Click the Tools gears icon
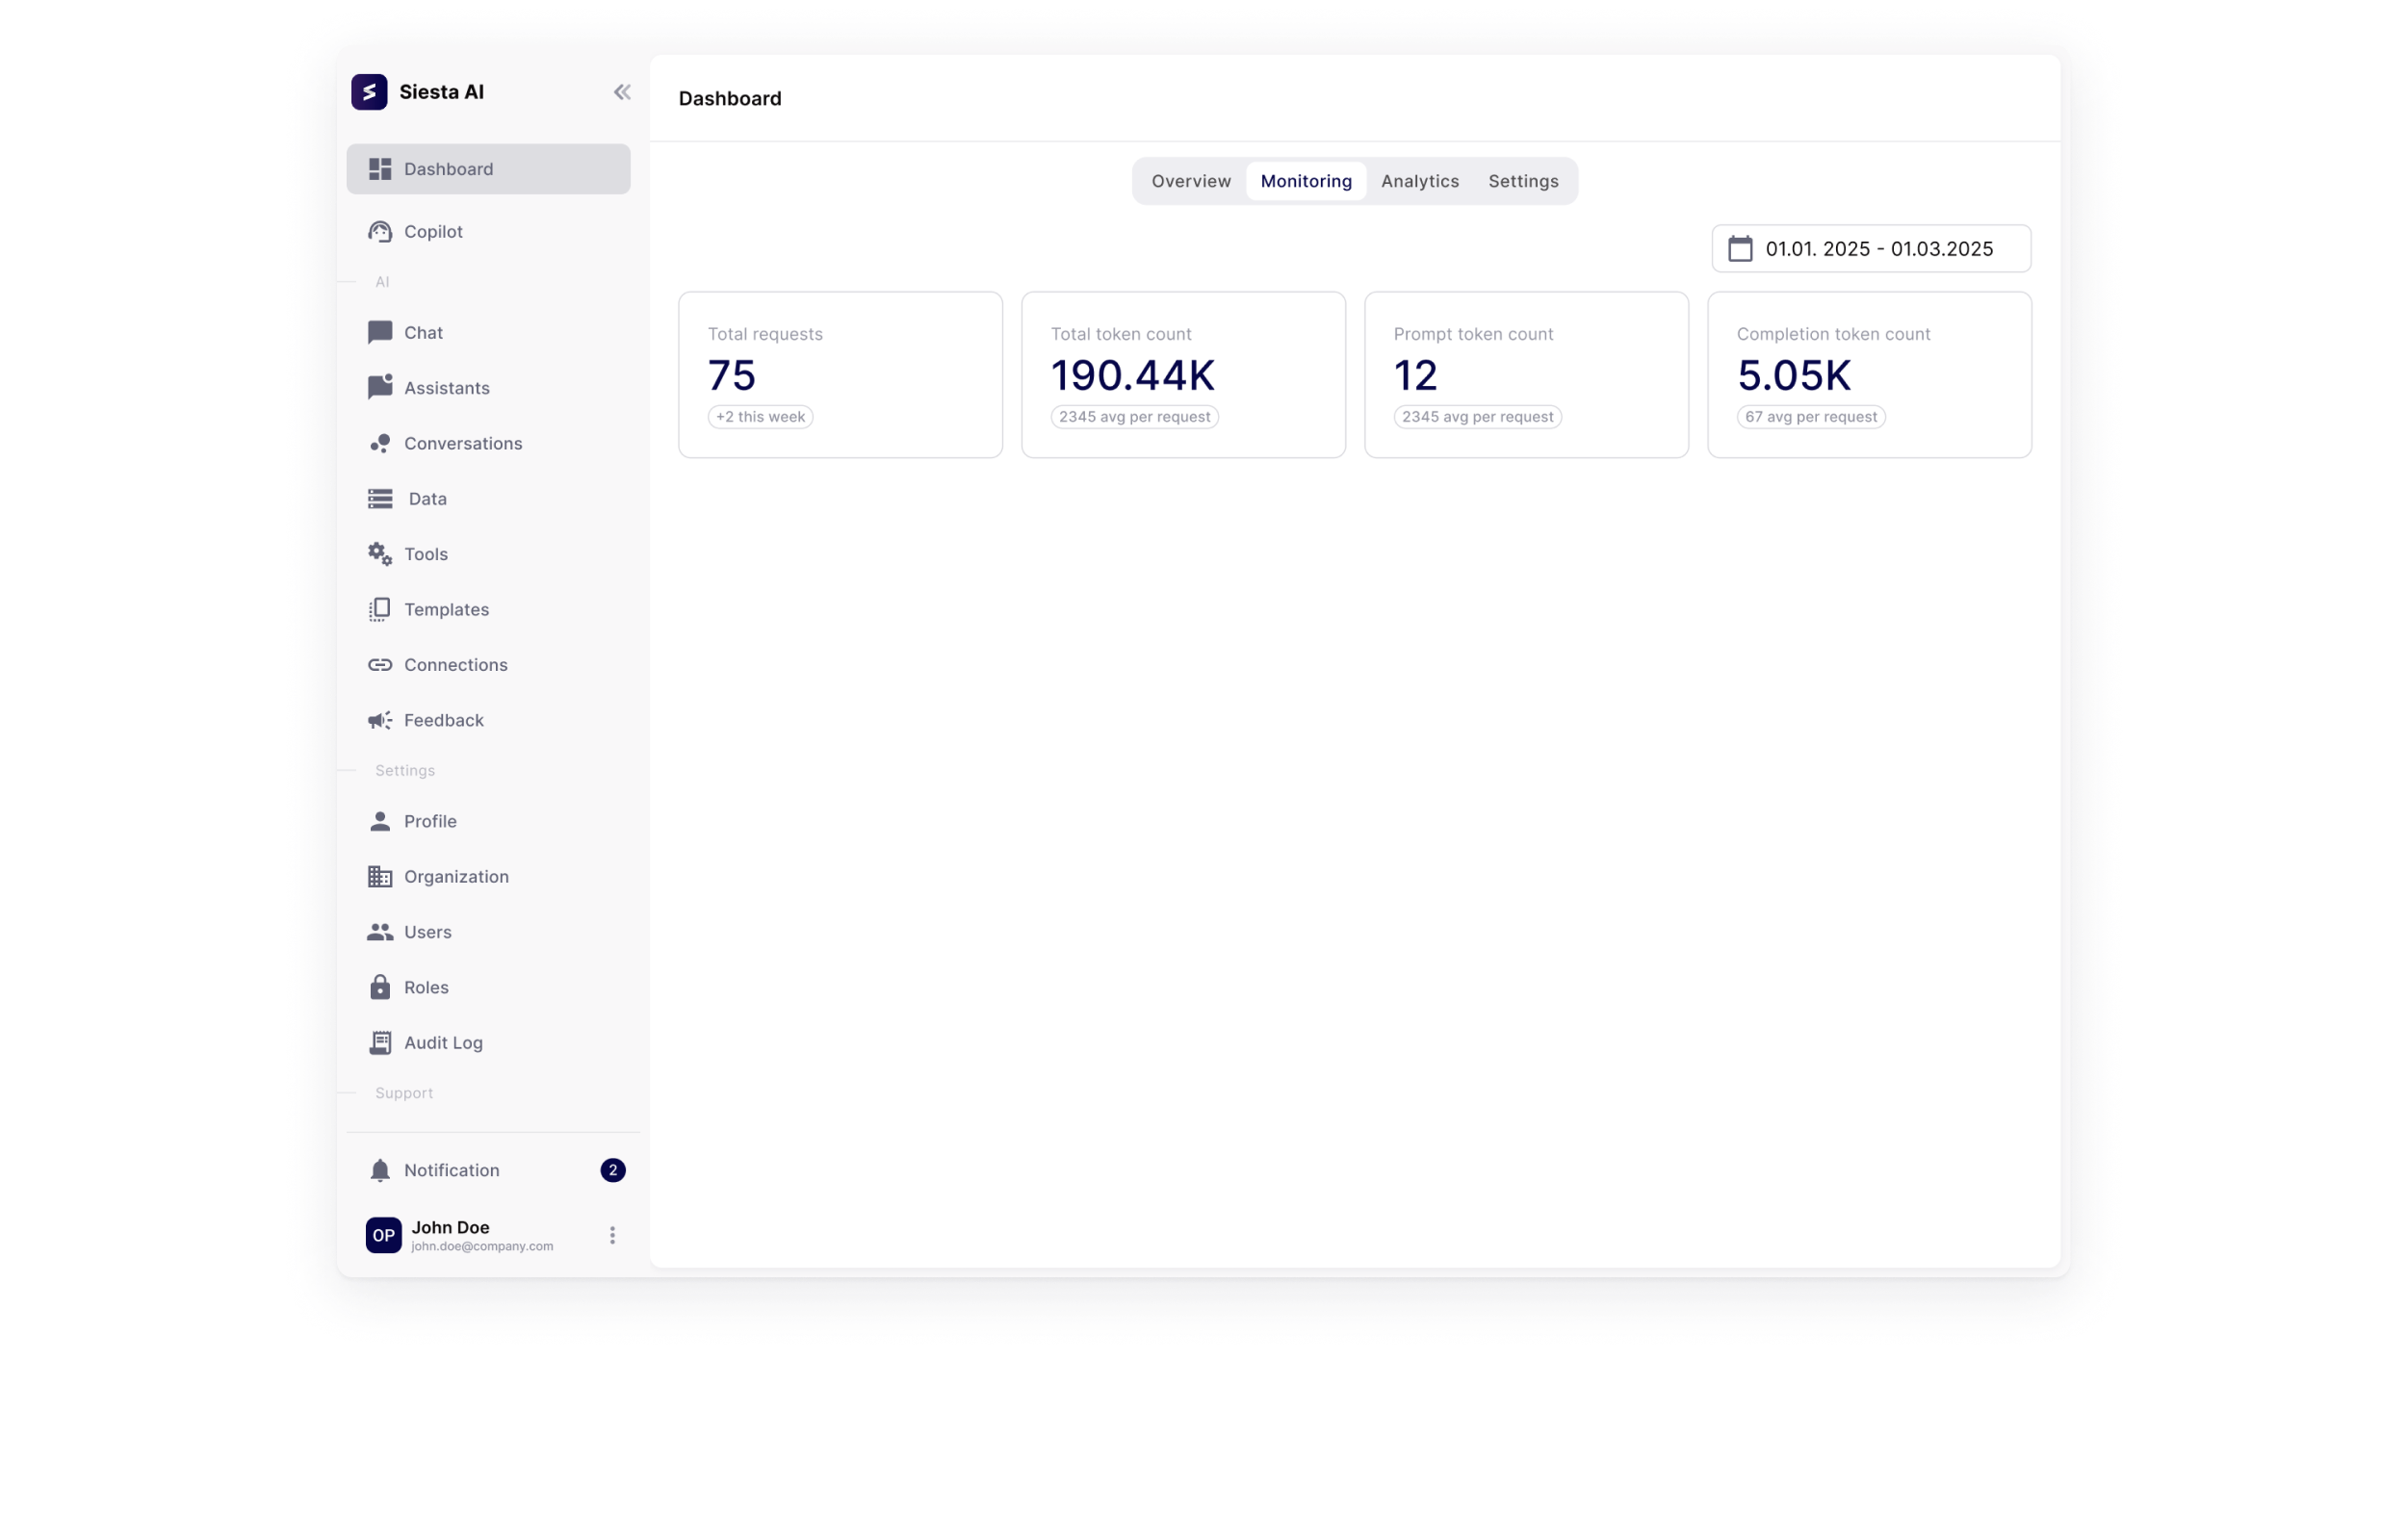The image size is (2407, 1540). [x=380, y=554]
